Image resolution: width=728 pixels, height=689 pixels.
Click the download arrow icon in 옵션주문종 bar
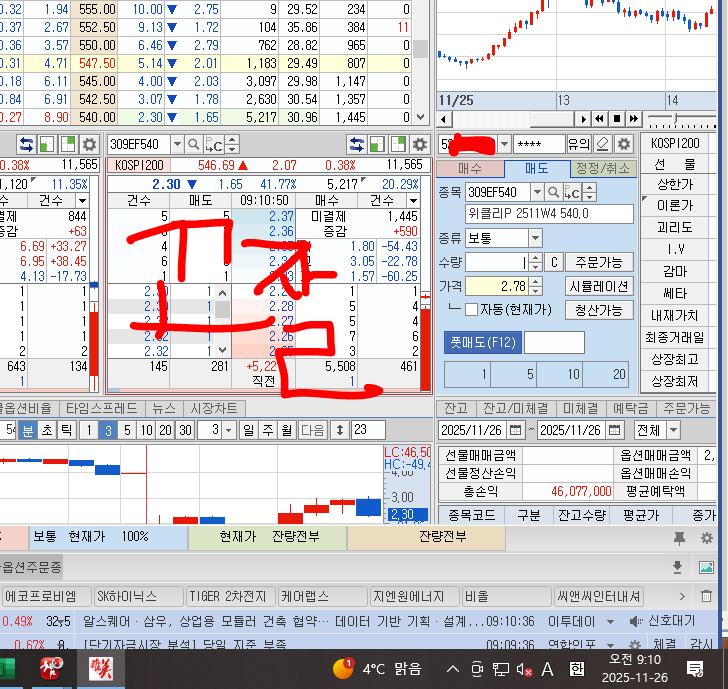(x=677, y=567)
